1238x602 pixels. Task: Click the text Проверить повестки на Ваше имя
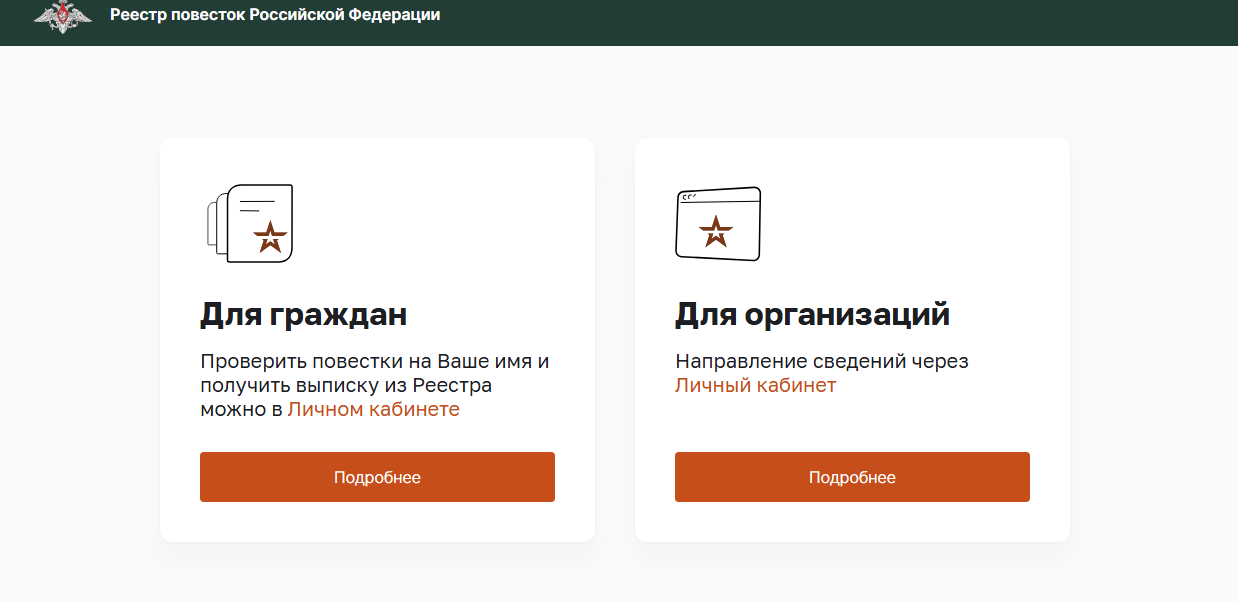[374, 361]
